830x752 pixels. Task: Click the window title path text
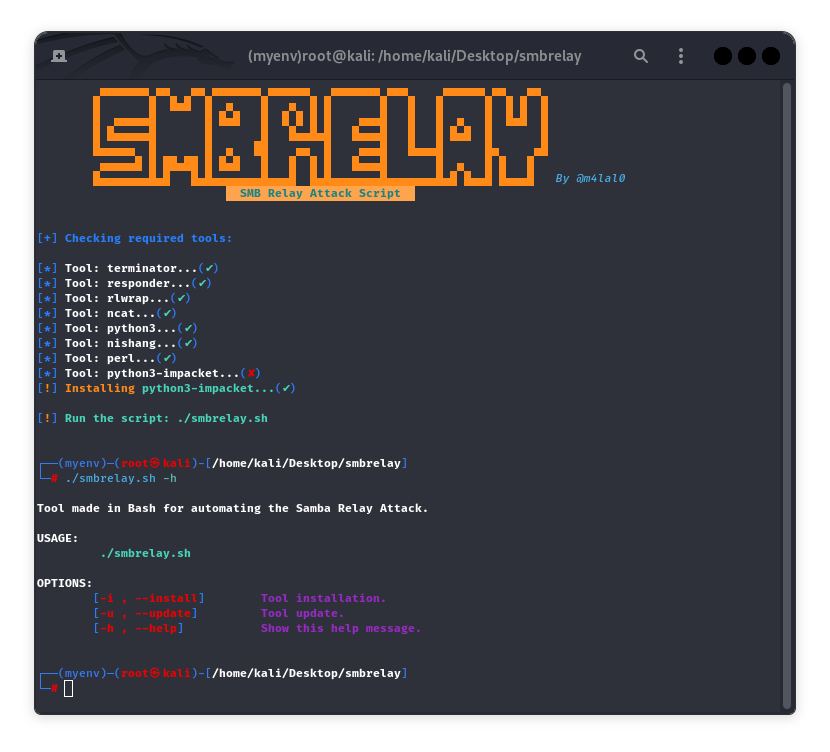(x=414, y=56)
